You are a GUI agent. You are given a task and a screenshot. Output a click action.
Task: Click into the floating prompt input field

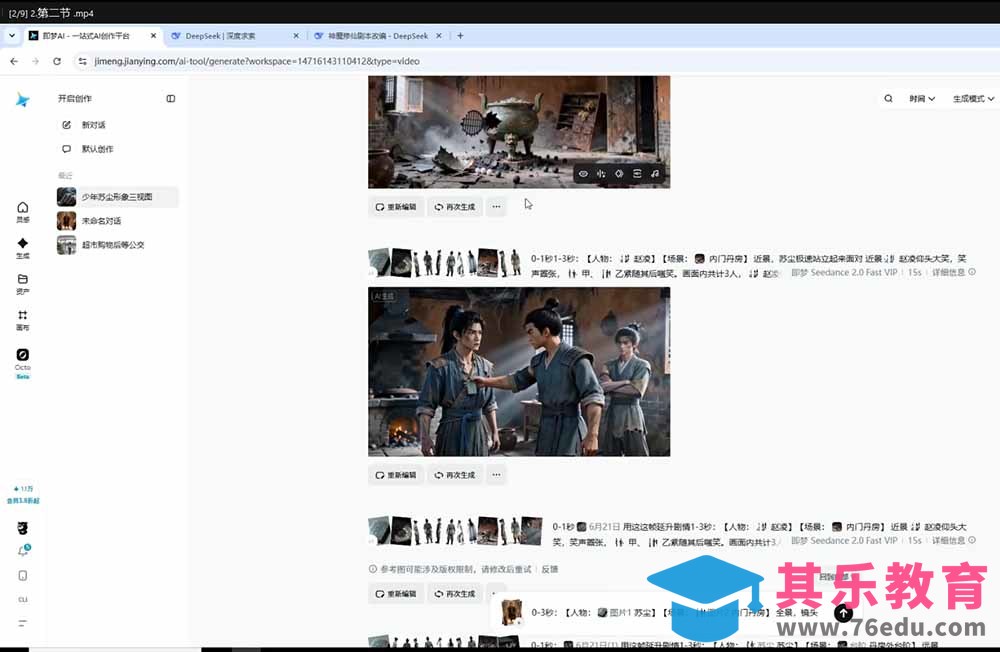click(676, 612)
